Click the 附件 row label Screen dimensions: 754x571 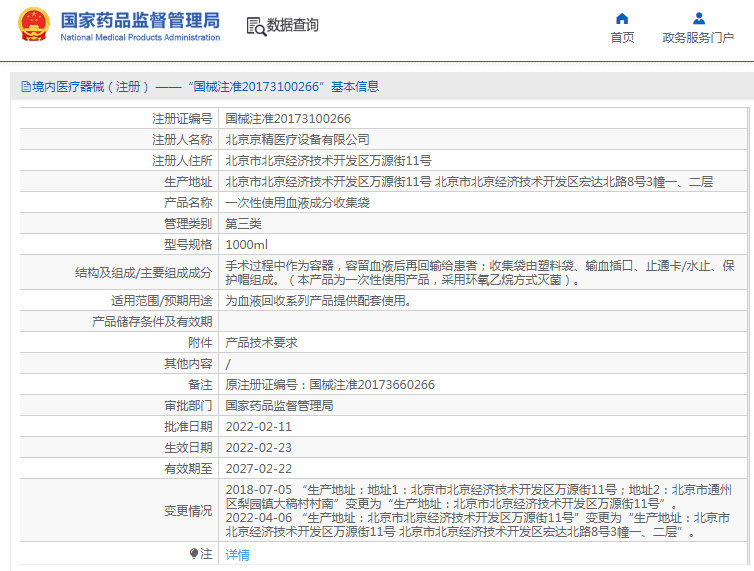pyautogui.click(x=200, y=343)
